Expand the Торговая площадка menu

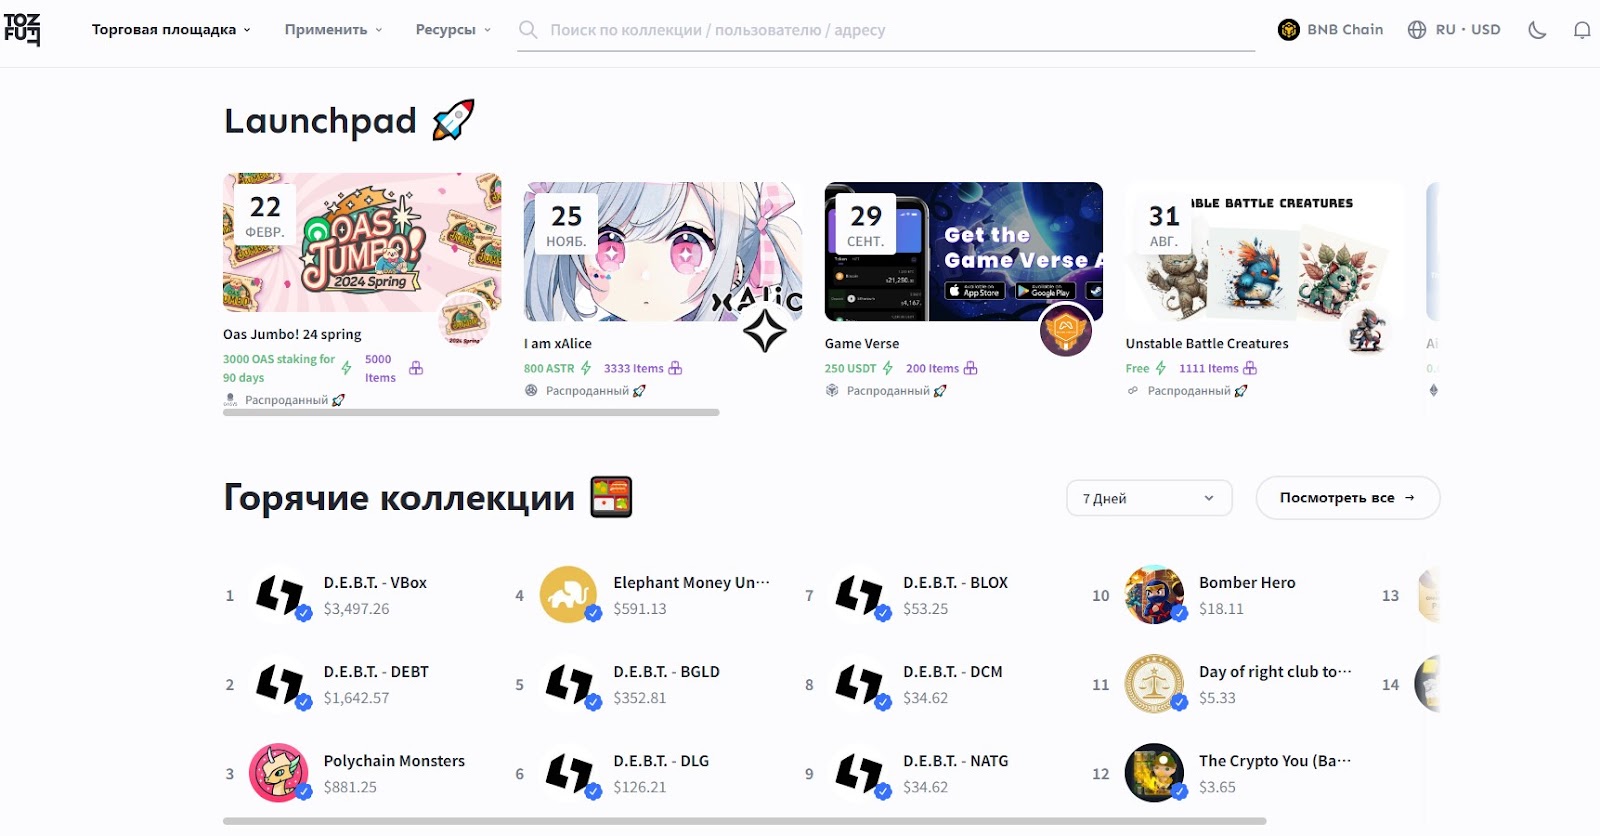pos(171,30)
